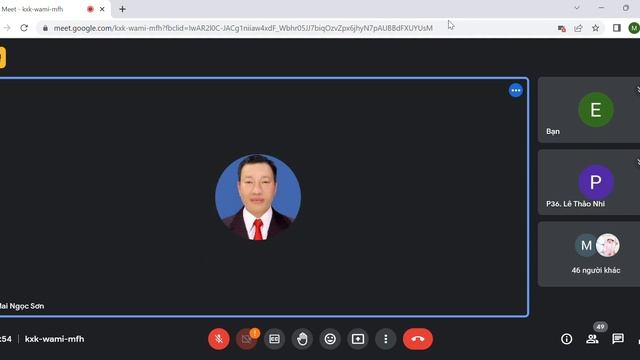Raise hand in the meeting
Screen dimensions: 640x360
[302, 339]
